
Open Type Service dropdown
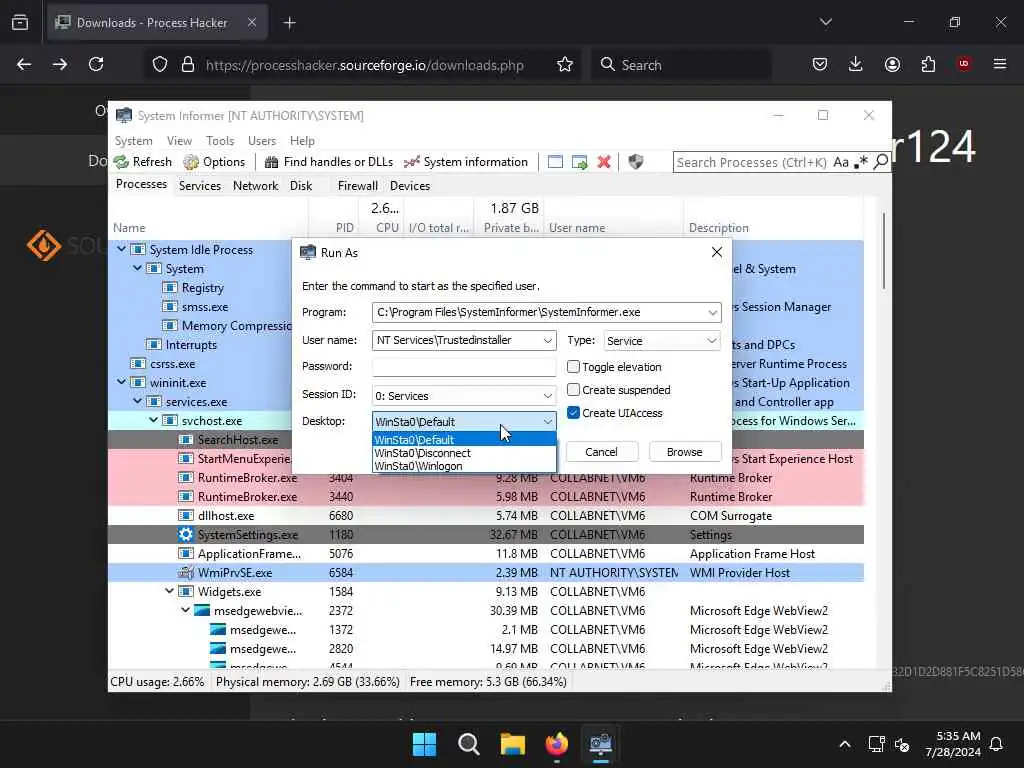click(711, 341)
